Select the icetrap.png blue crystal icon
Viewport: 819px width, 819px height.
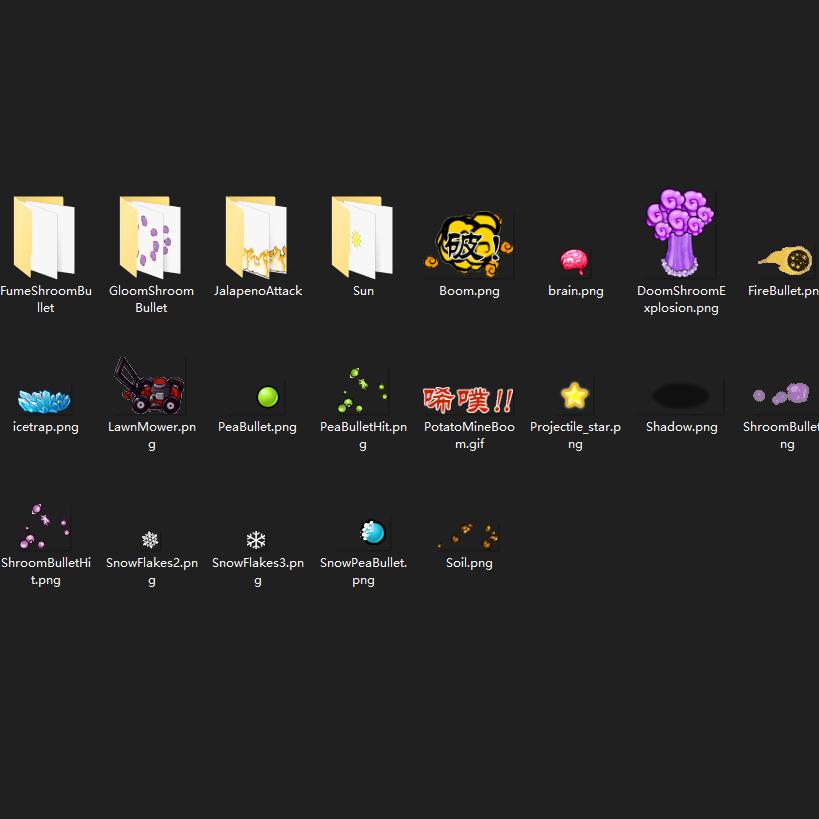[44, 401]
